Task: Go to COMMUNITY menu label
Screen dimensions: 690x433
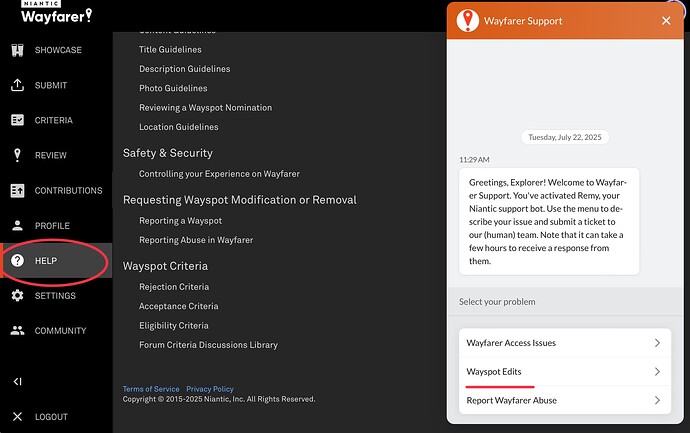Action: [x=61, y=331]
